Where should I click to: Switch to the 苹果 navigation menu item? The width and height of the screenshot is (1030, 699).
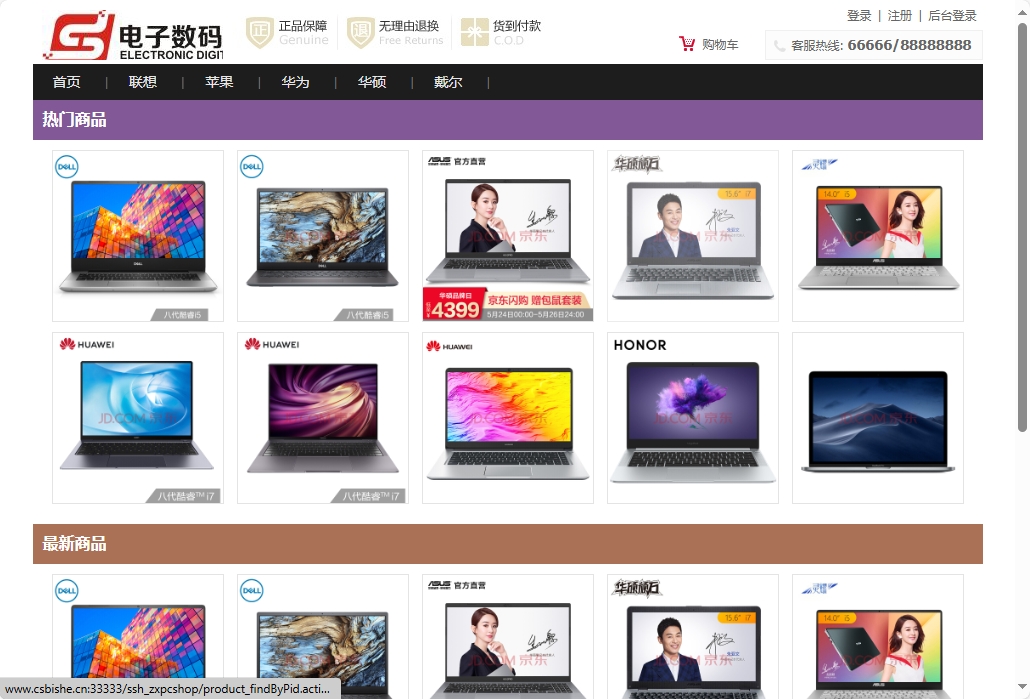click(x=219, y=83)
